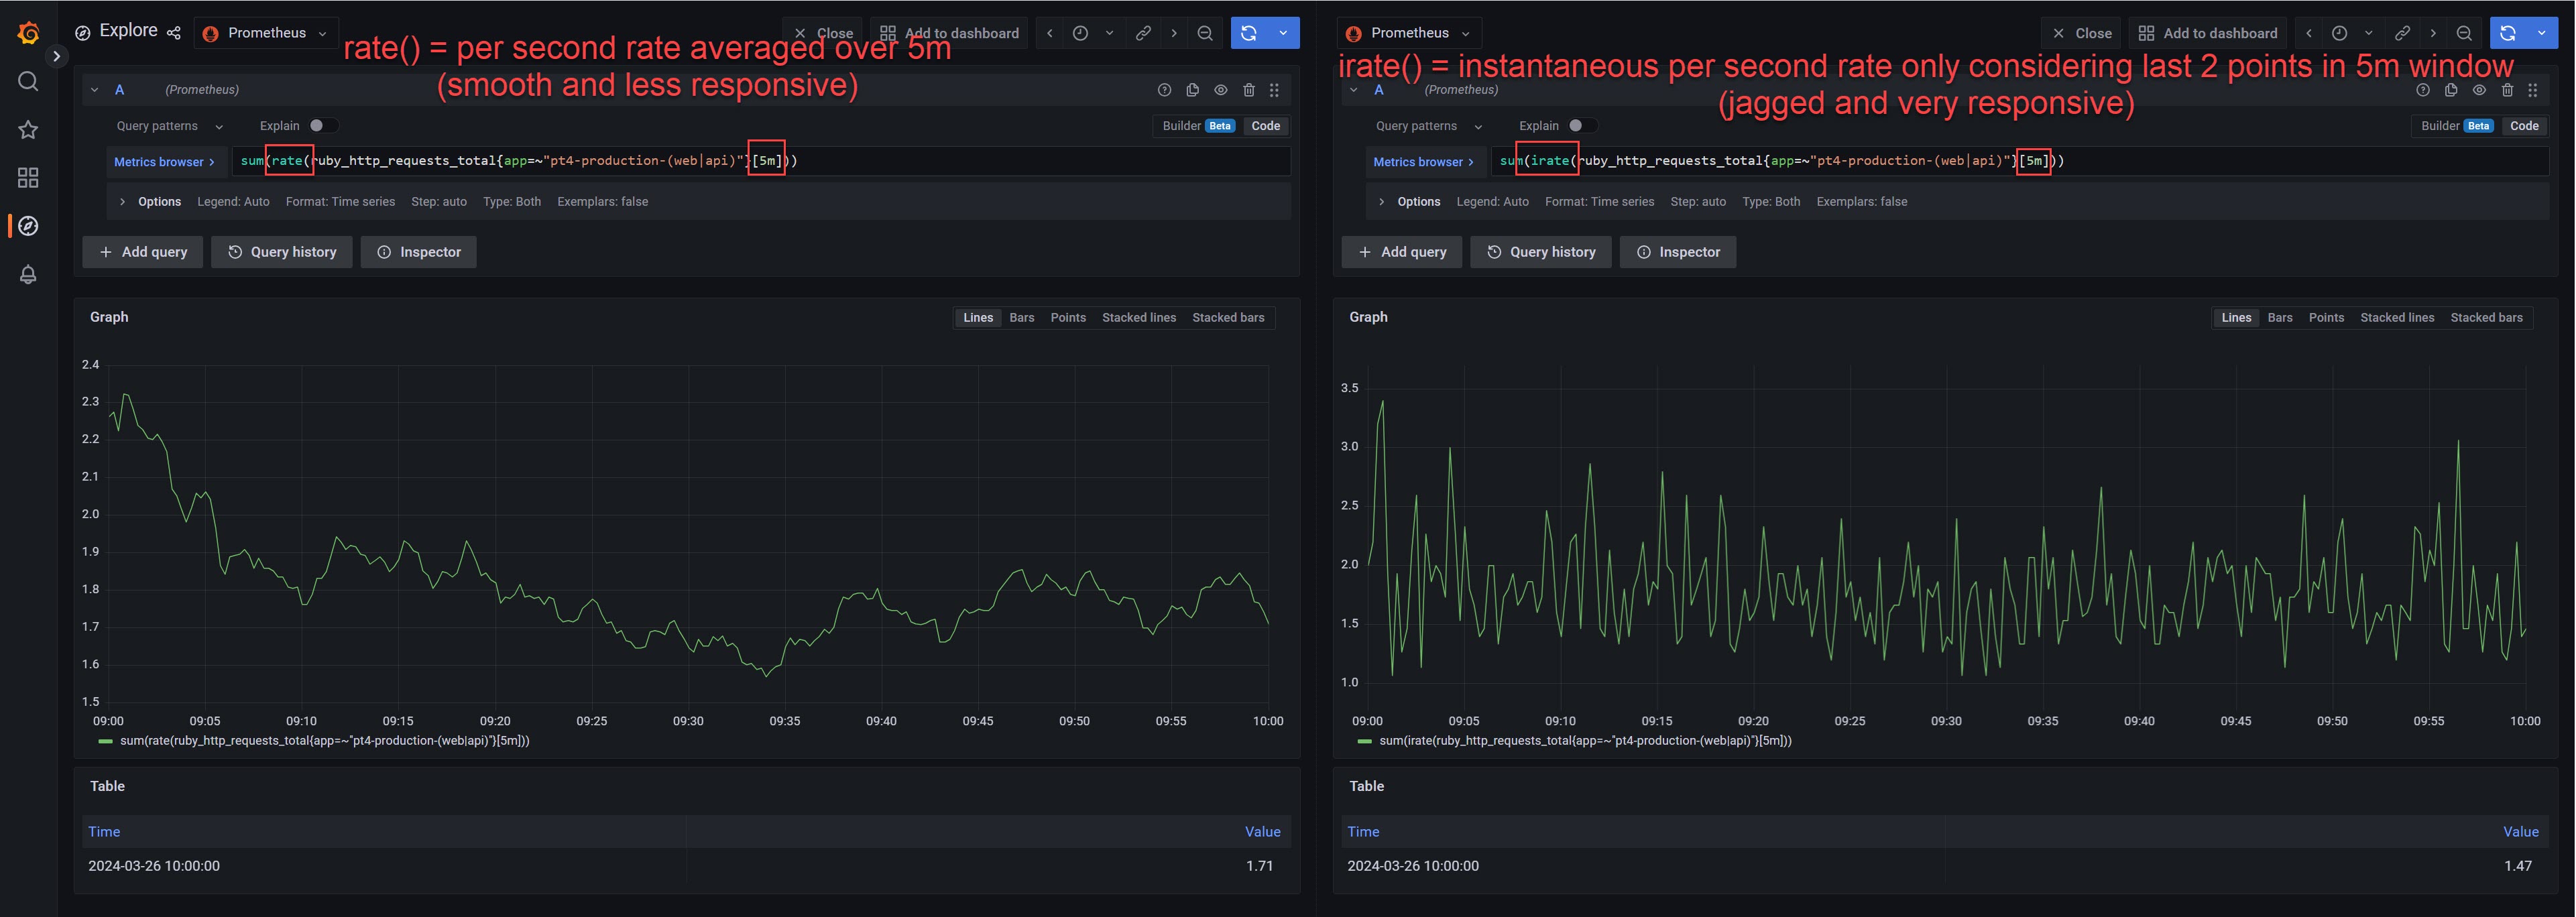Open Prometheus data source dropdown in right pane
This screenshot has height=917, width=2576.
click(x=1410, y=33)
